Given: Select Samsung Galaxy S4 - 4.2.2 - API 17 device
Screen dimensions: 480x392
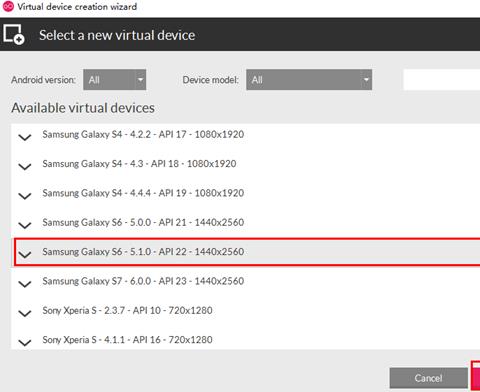Looking at the screenshot, I should coord(143,134).
